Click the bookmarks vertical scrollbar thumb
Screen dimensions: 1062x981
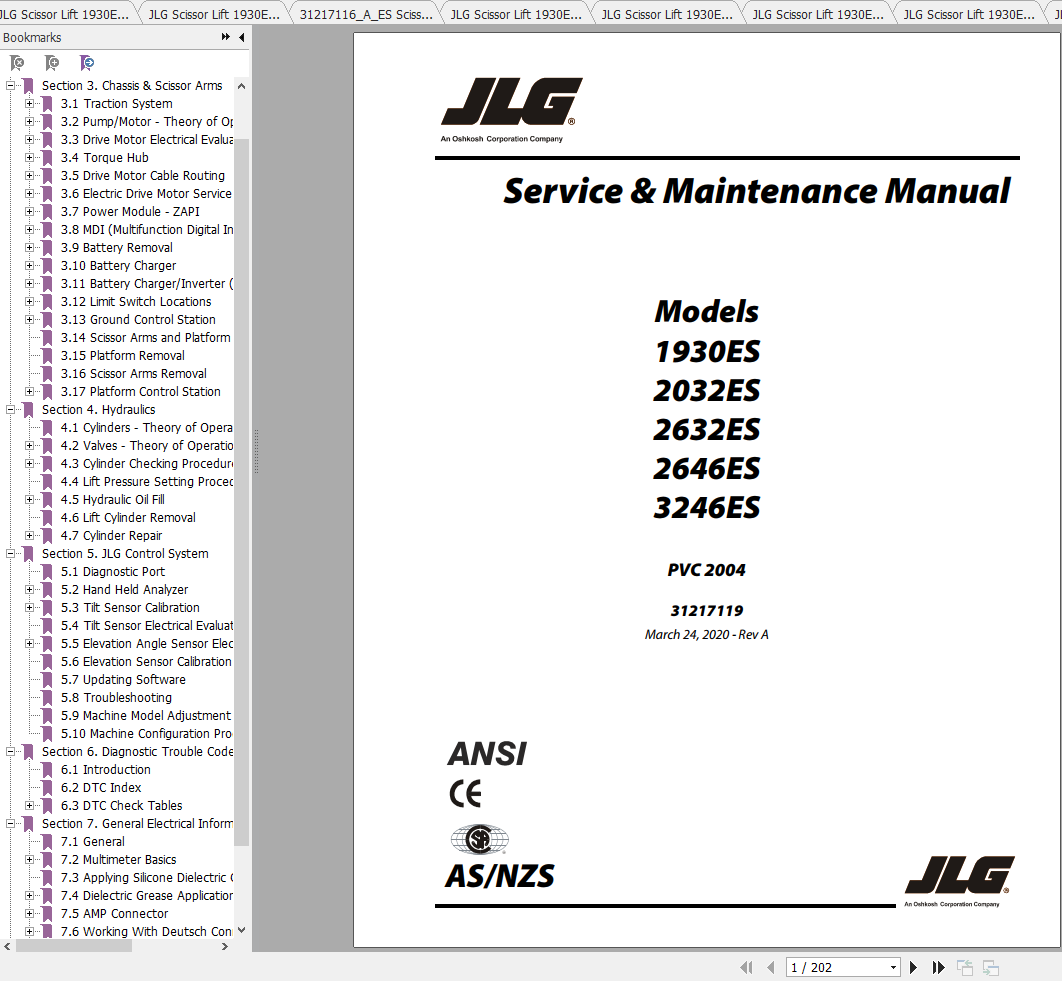pos(241,491)
